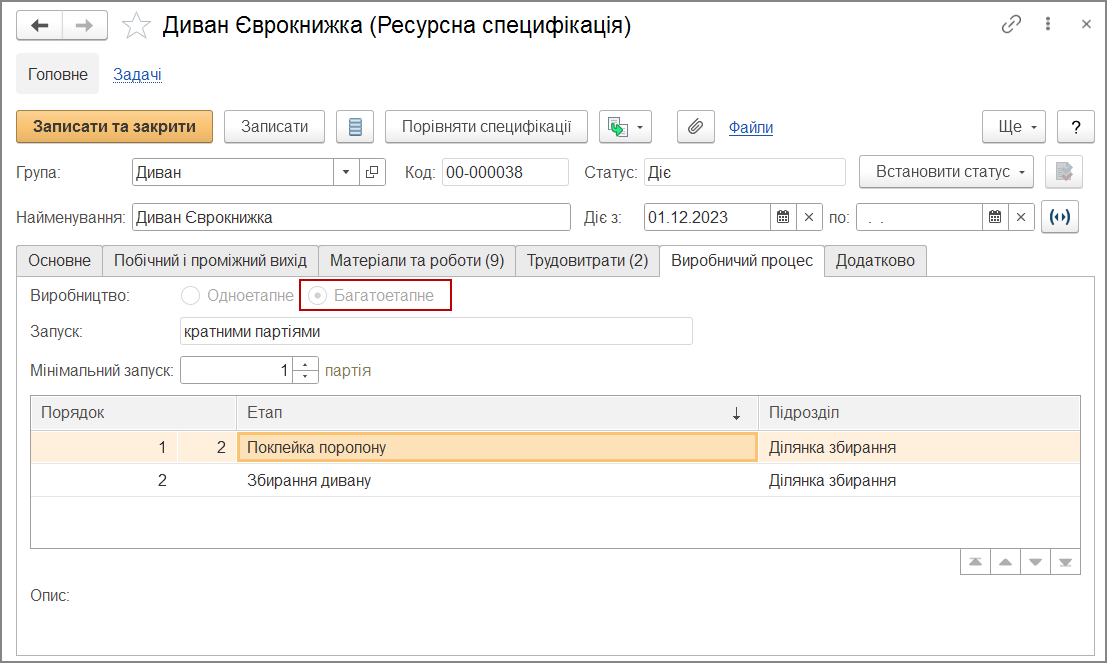
Task: Click the copy link icon
Action: [1011, 25]
